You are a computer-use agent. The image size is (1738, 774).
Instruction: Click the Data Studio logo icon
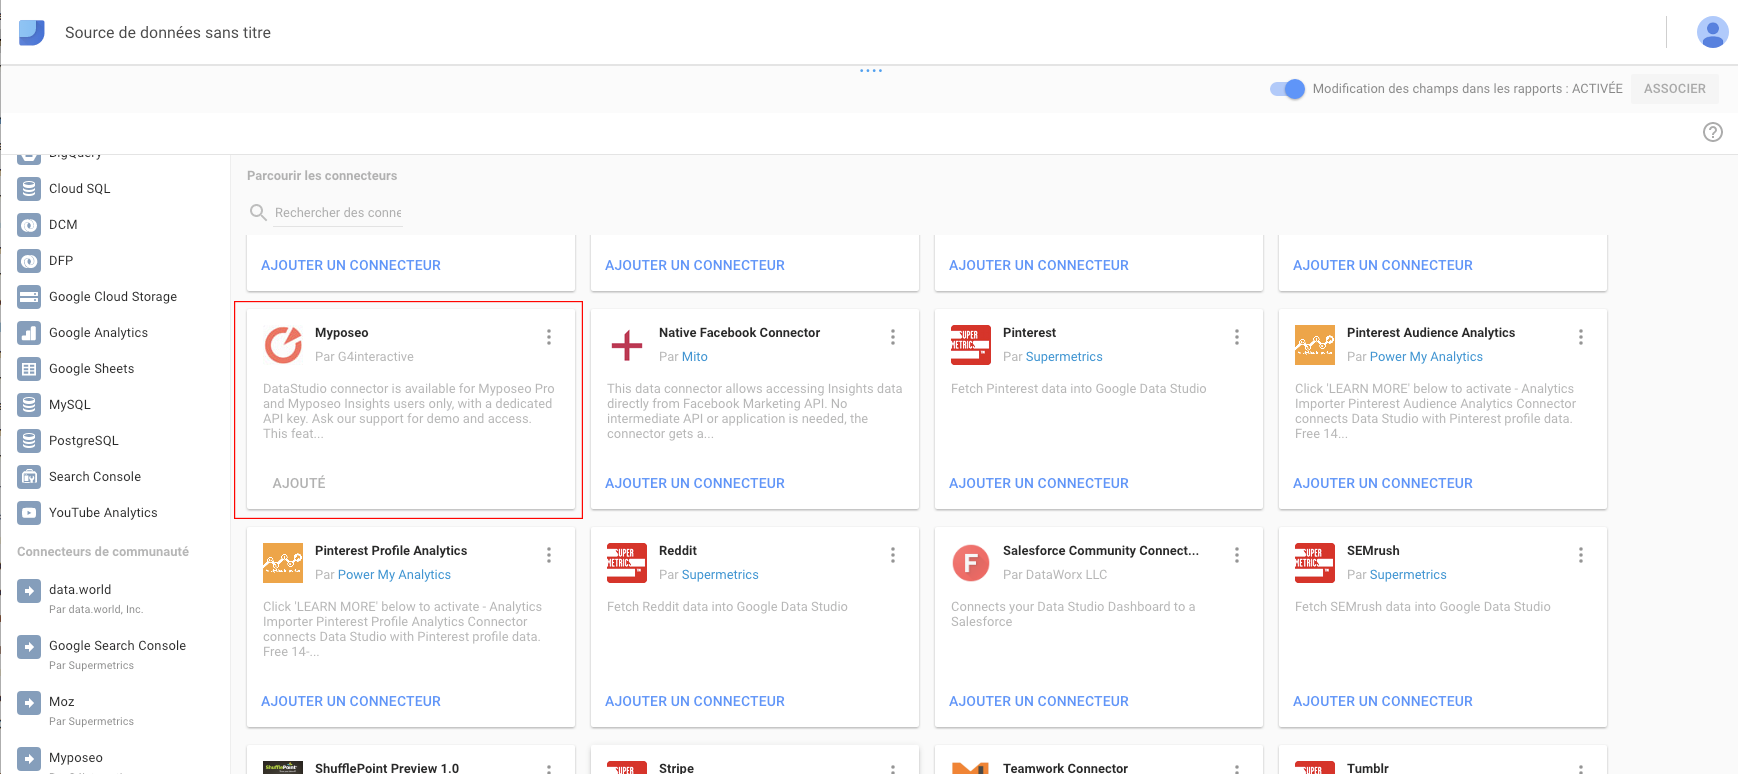[x=32, y=32]
